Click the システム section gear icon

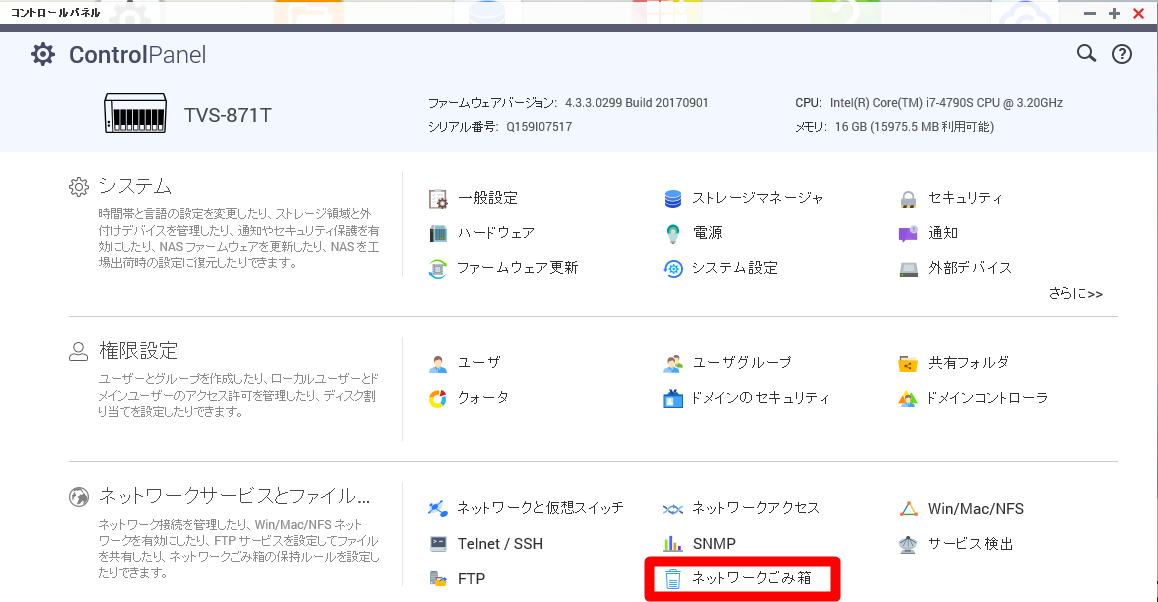79,187
